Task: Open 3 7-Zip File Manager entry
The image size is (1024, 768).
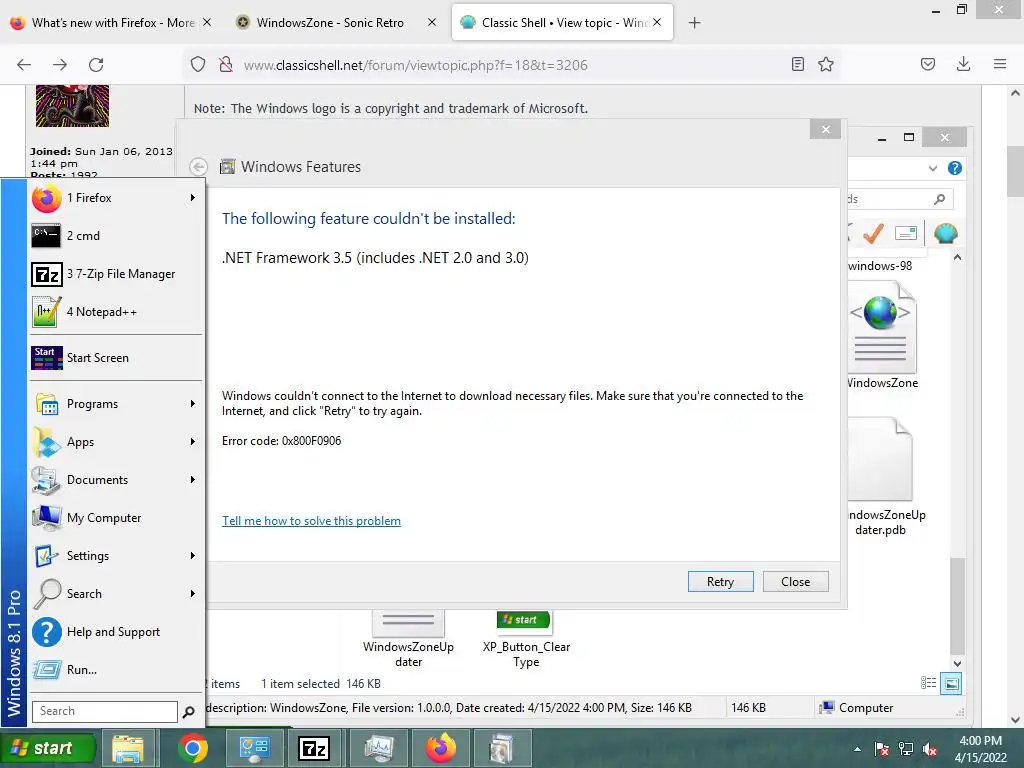Action: (115, 274)
